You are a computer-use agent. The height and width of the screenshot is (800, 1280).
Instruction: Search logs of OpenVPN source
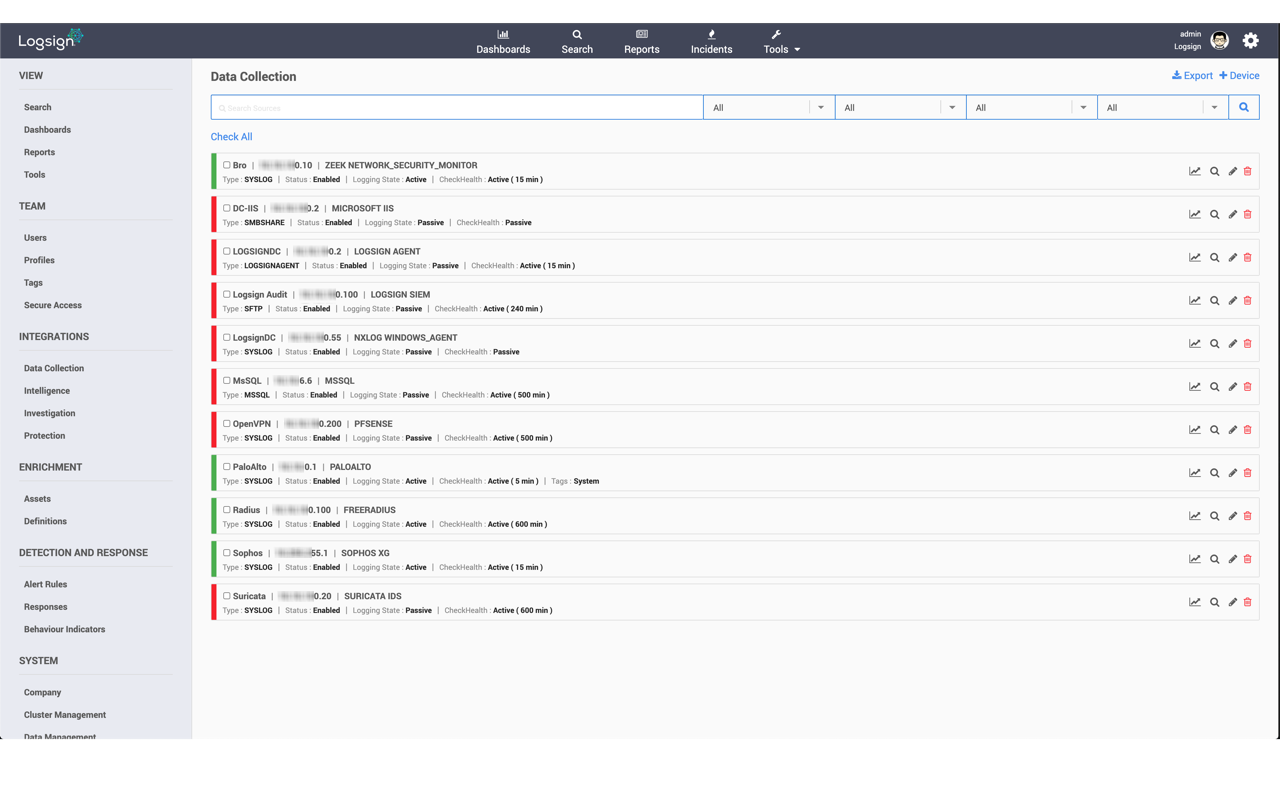1215,429
